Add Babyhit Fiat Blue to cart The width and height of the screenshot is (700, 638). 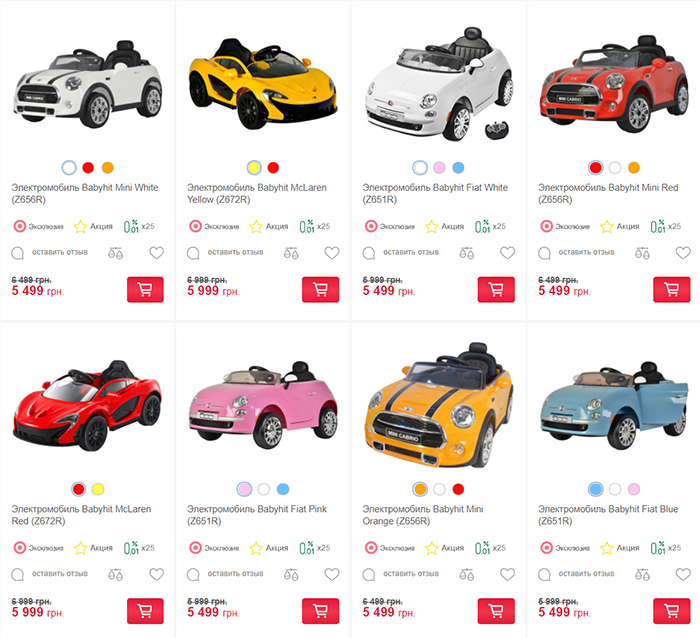[671, 611]
